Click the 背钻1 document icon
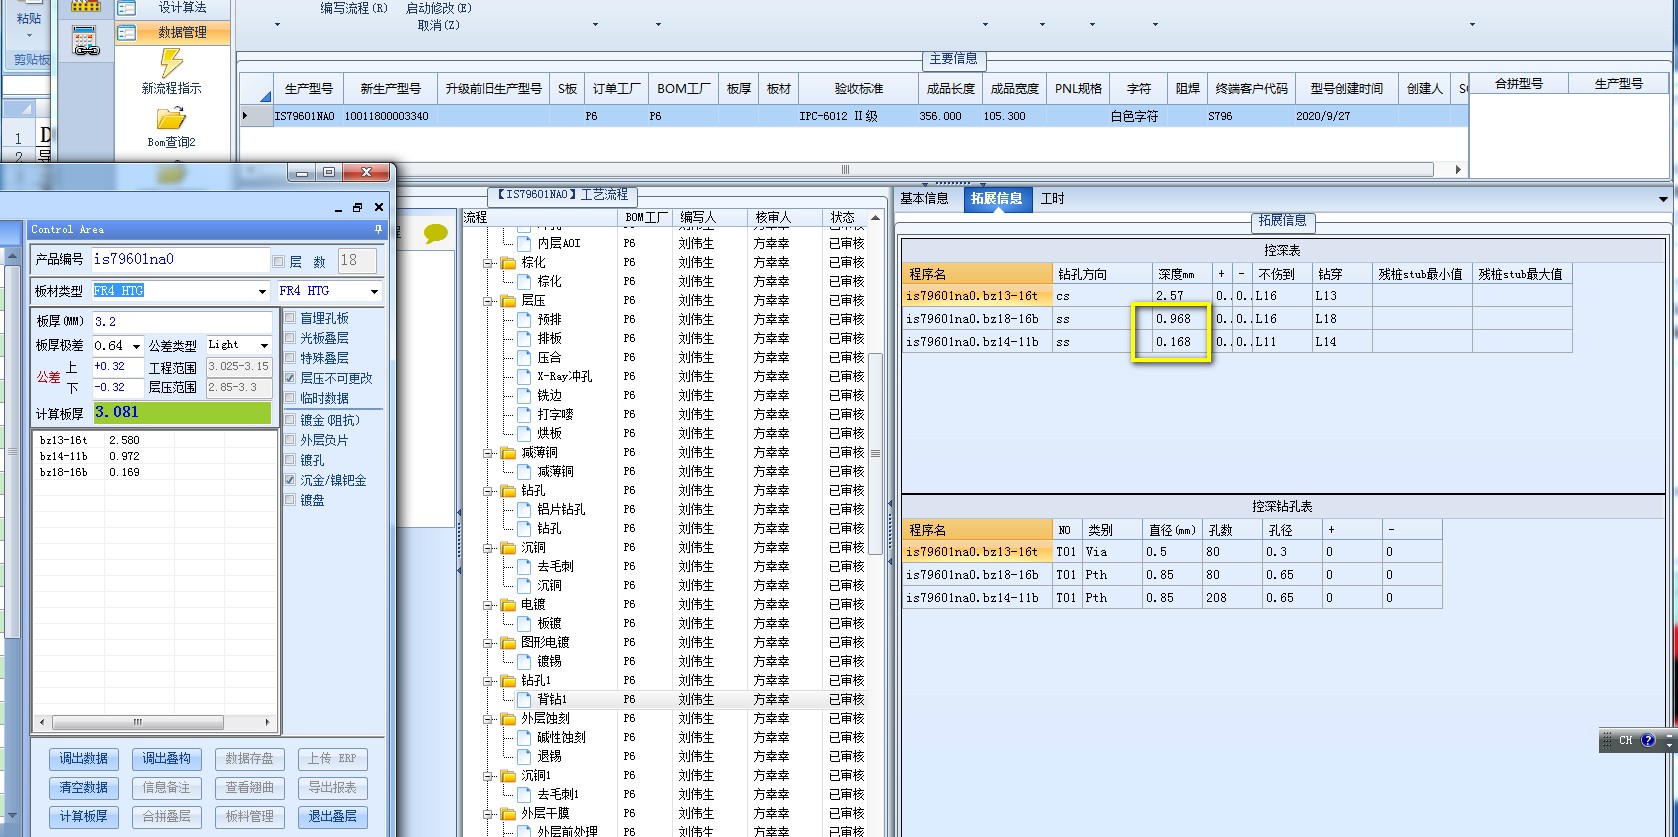This screenshot has width=1678, height=837. click(525, 699)
